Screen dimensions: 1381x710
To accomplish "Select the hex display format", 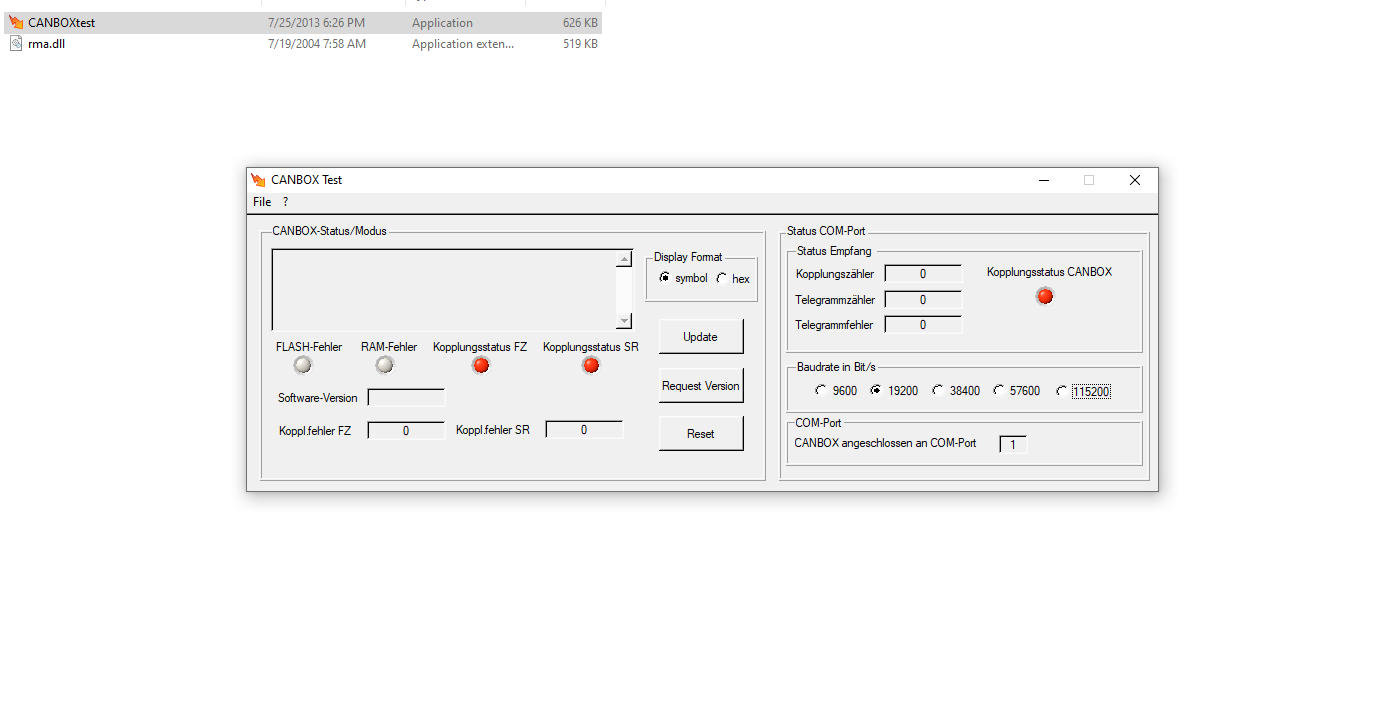I will tap(722, 279).
